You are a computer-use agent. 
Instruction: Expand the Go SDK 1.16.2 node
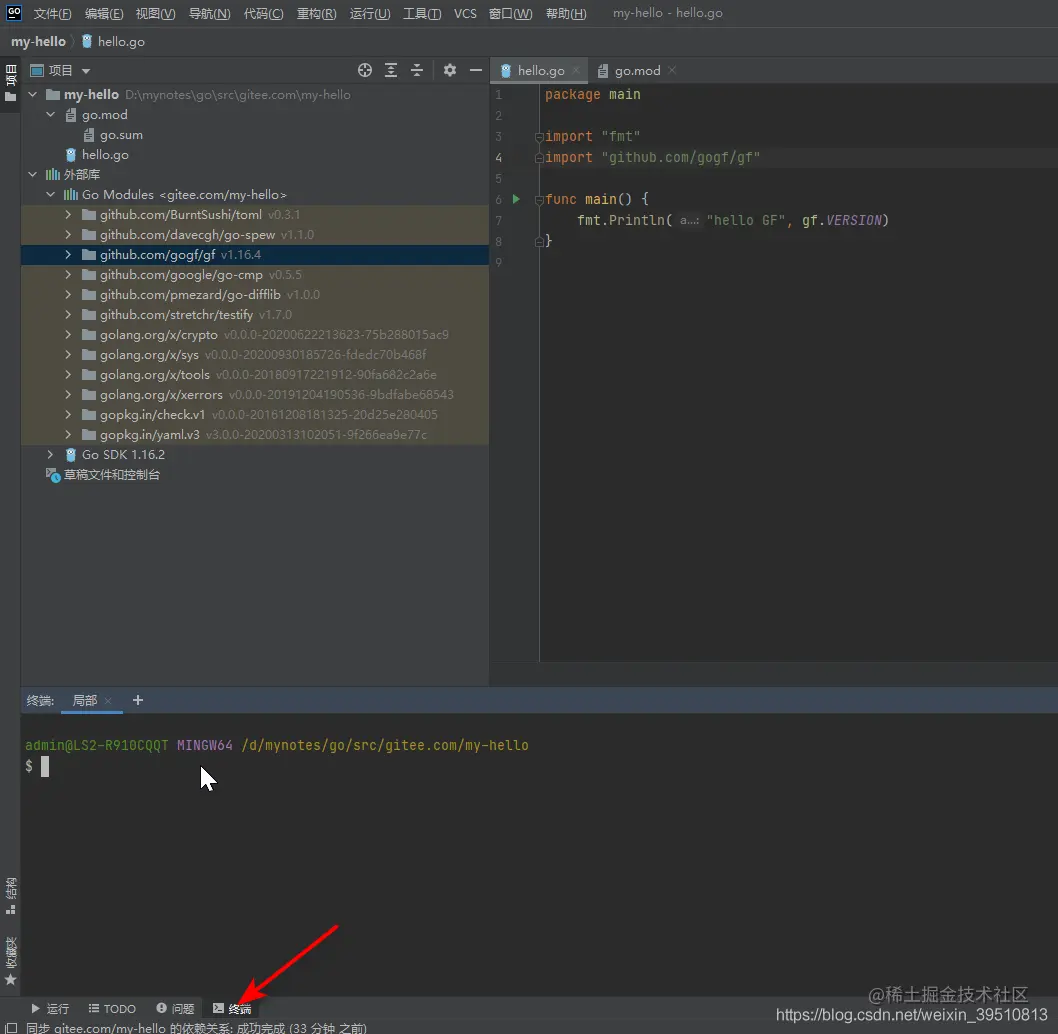pos(51,454)
